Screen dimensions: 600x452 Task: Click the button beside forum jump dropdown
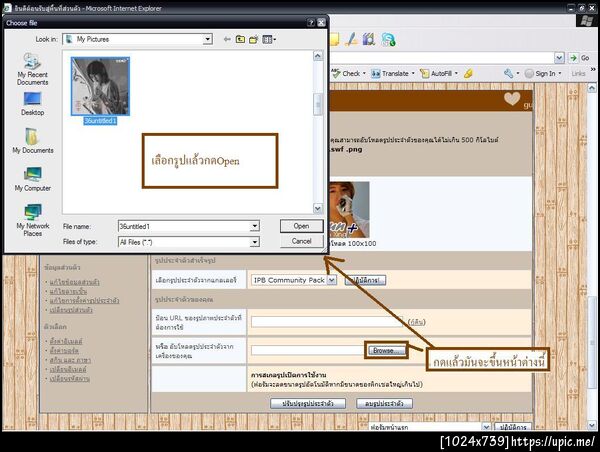[513, 426]
